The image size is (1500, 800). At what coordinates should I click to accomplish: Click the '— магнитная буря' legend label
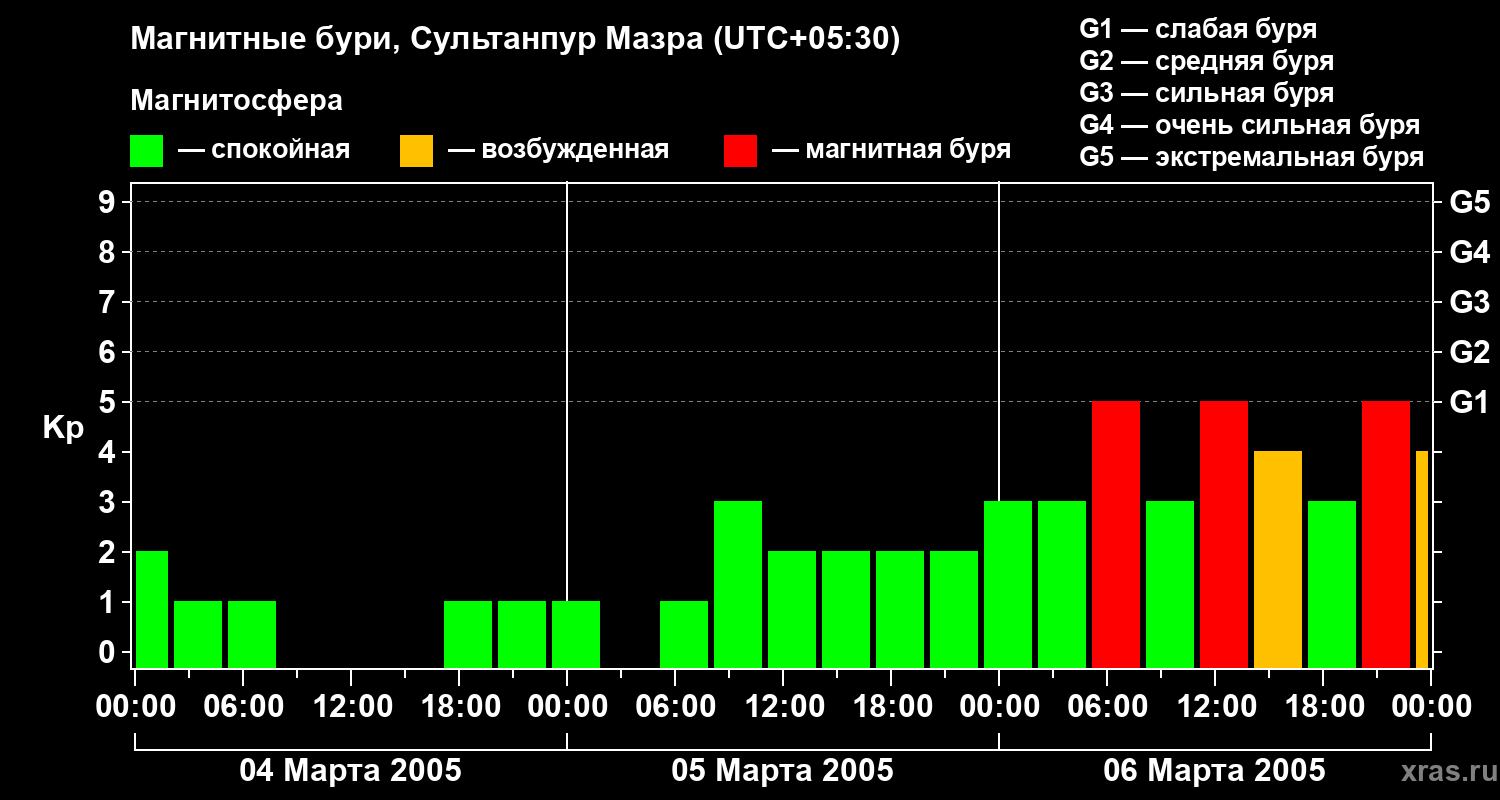pyautogui.click(x=892, y=150)
